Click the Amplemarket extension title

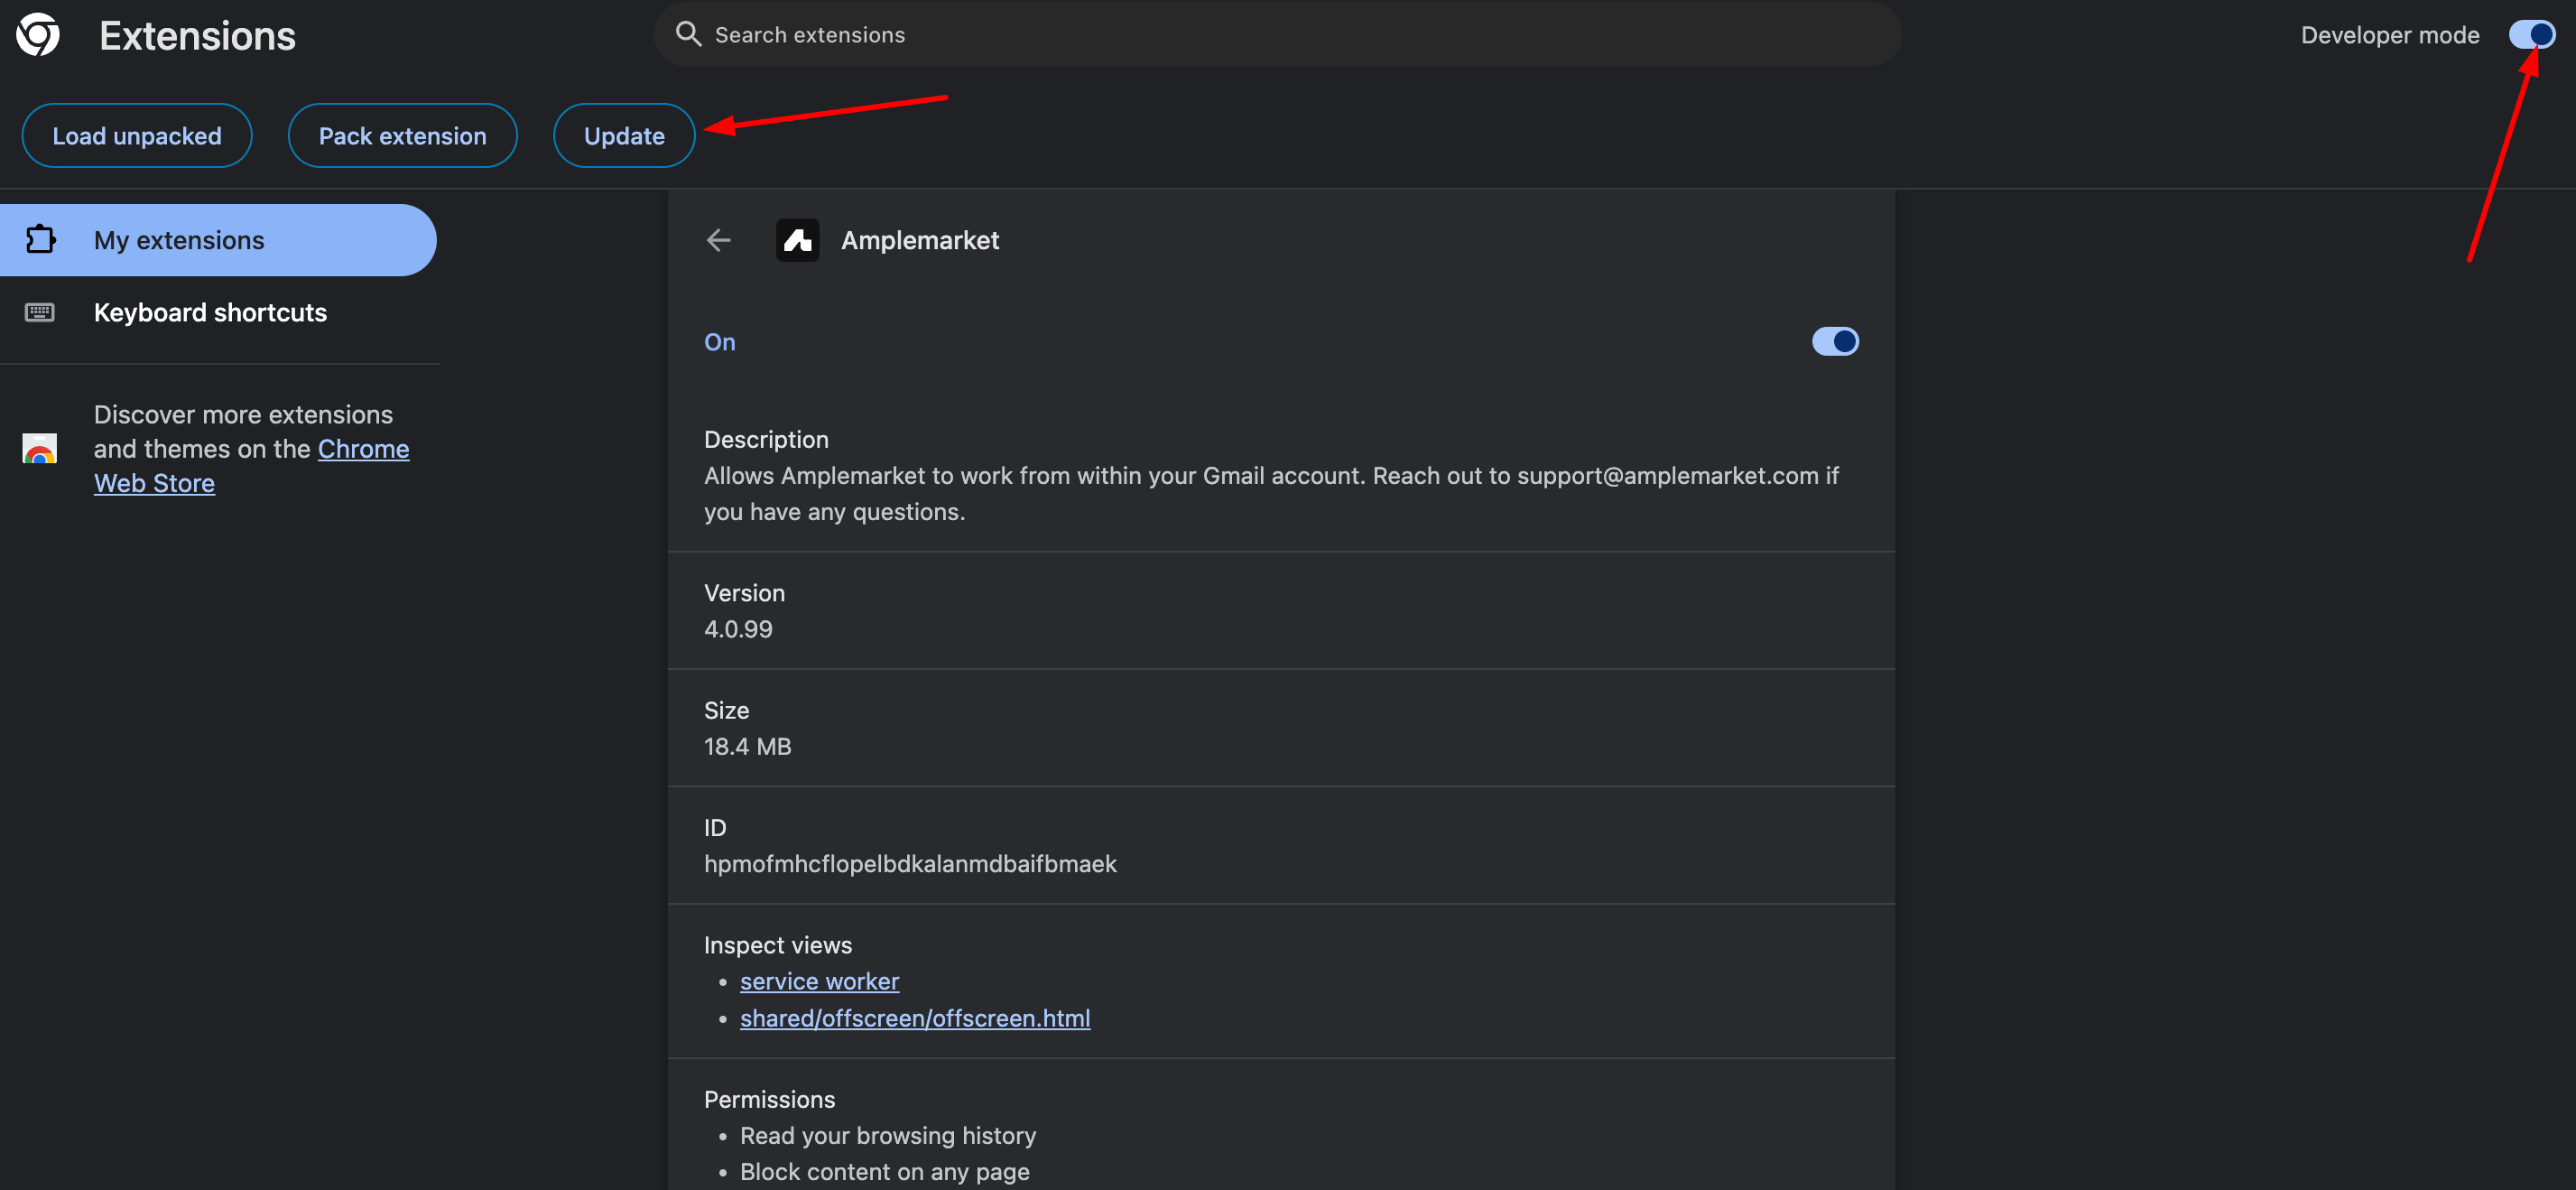[919, 240]
